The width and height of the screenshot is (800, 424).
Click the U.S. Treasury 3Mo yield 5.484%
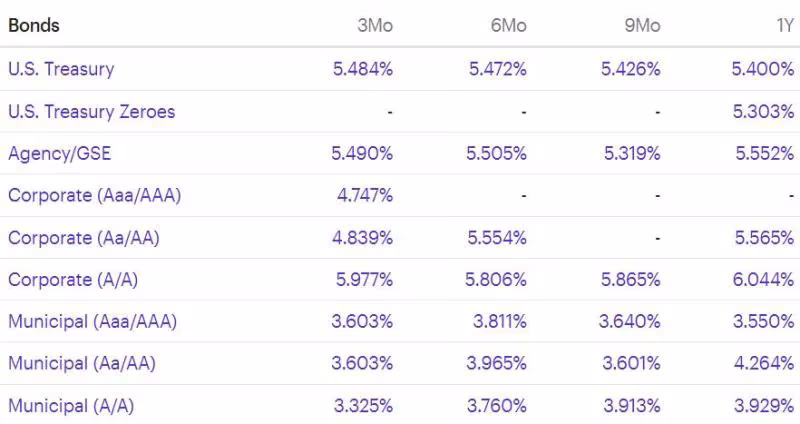[363, 69]
